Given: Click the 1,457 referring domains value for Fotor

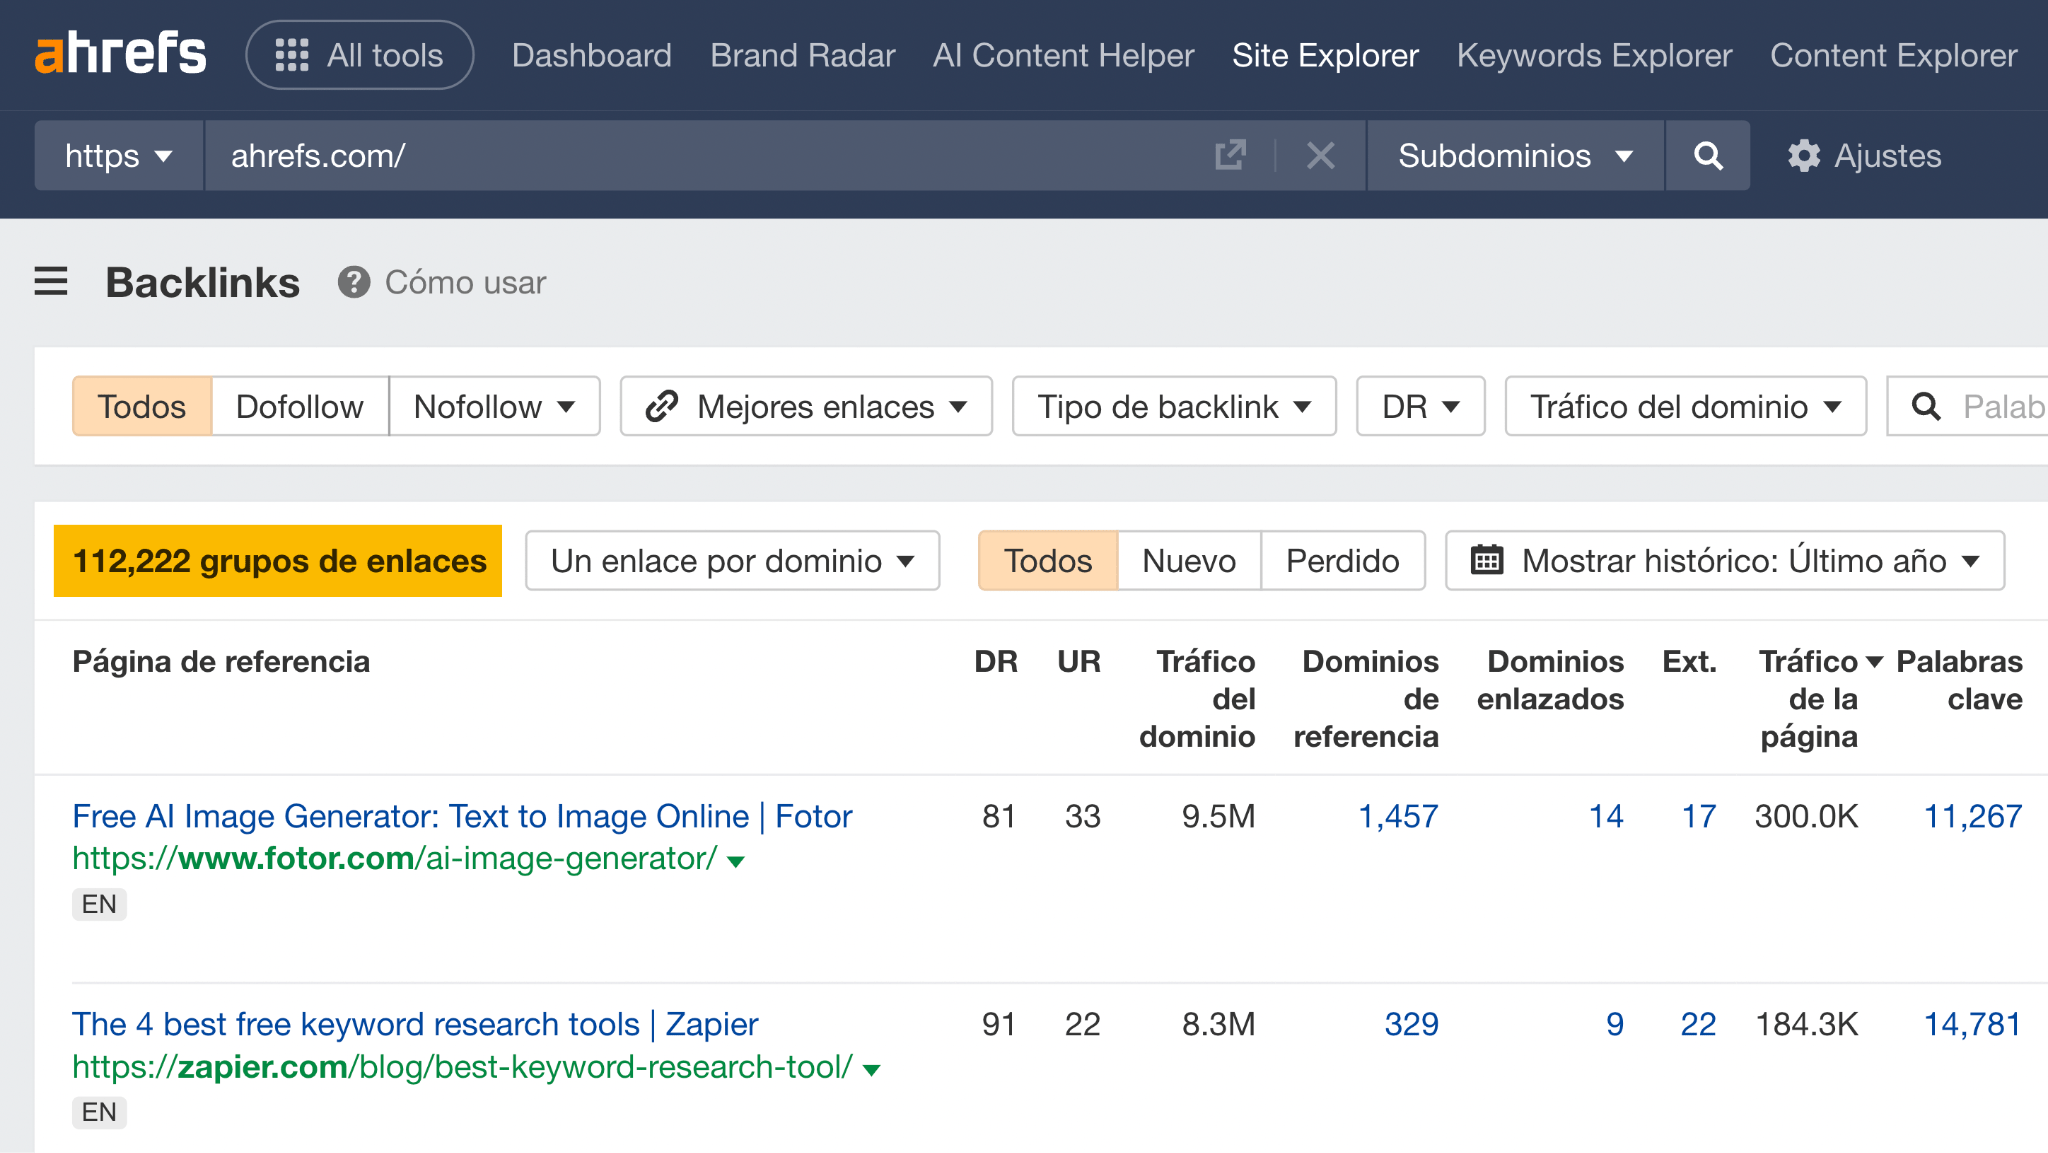Looking at the screenshot, I should [x=1398, y=816].
